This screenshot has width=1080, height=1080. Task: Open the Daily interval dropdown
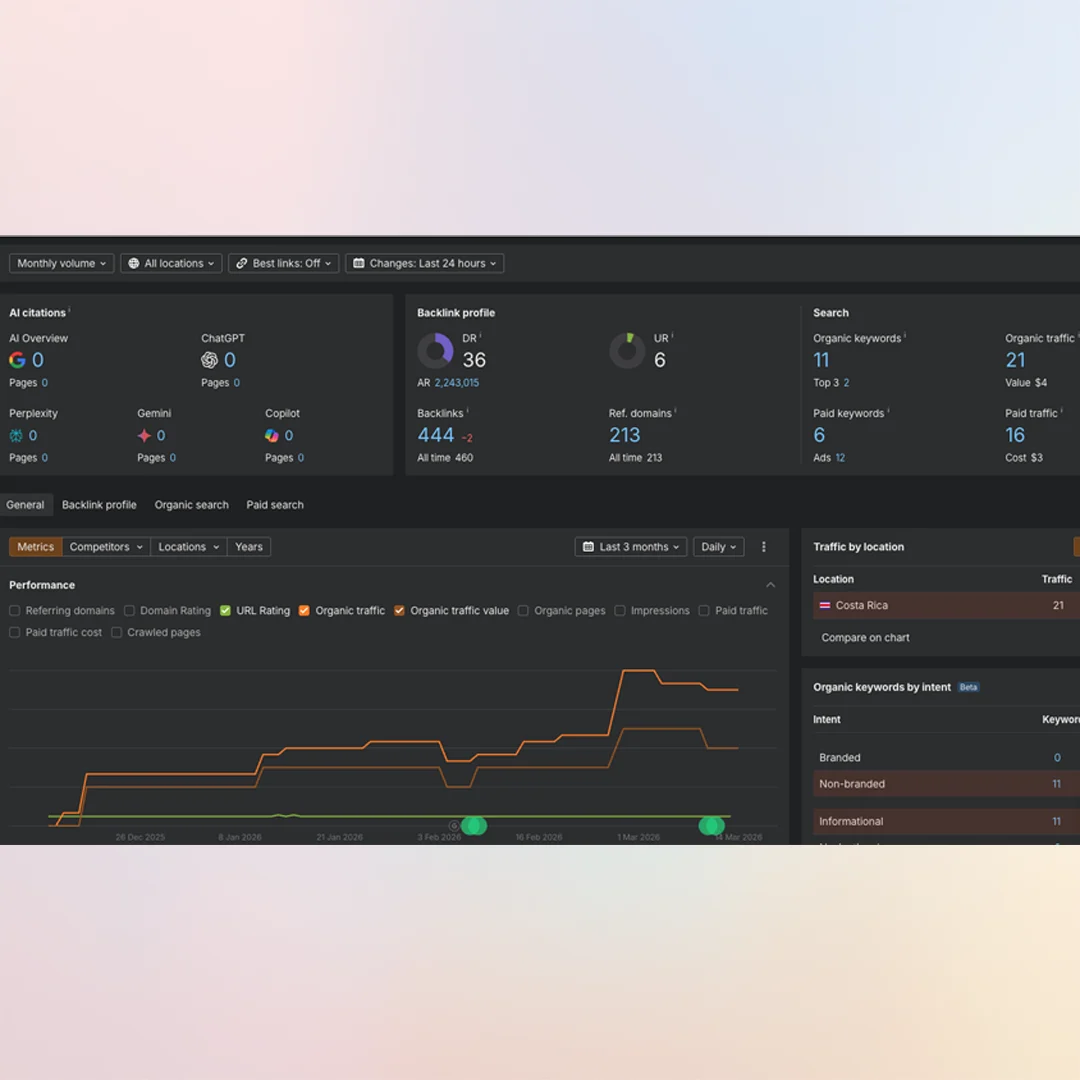[718, 547]
